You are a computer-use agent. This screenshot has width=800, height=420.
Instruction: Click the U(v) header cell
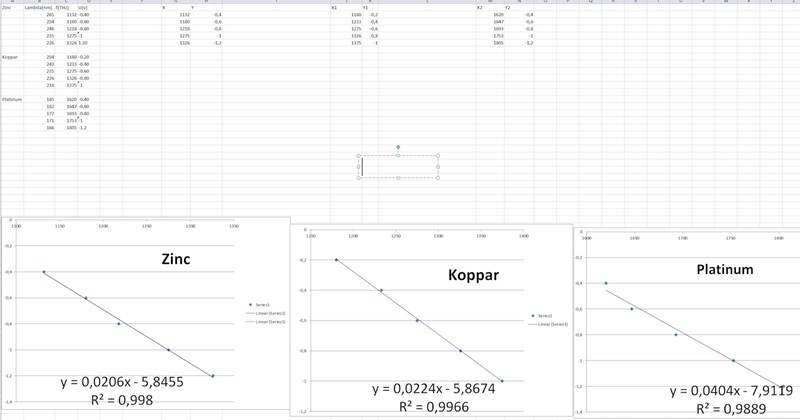tap(82, 9)
